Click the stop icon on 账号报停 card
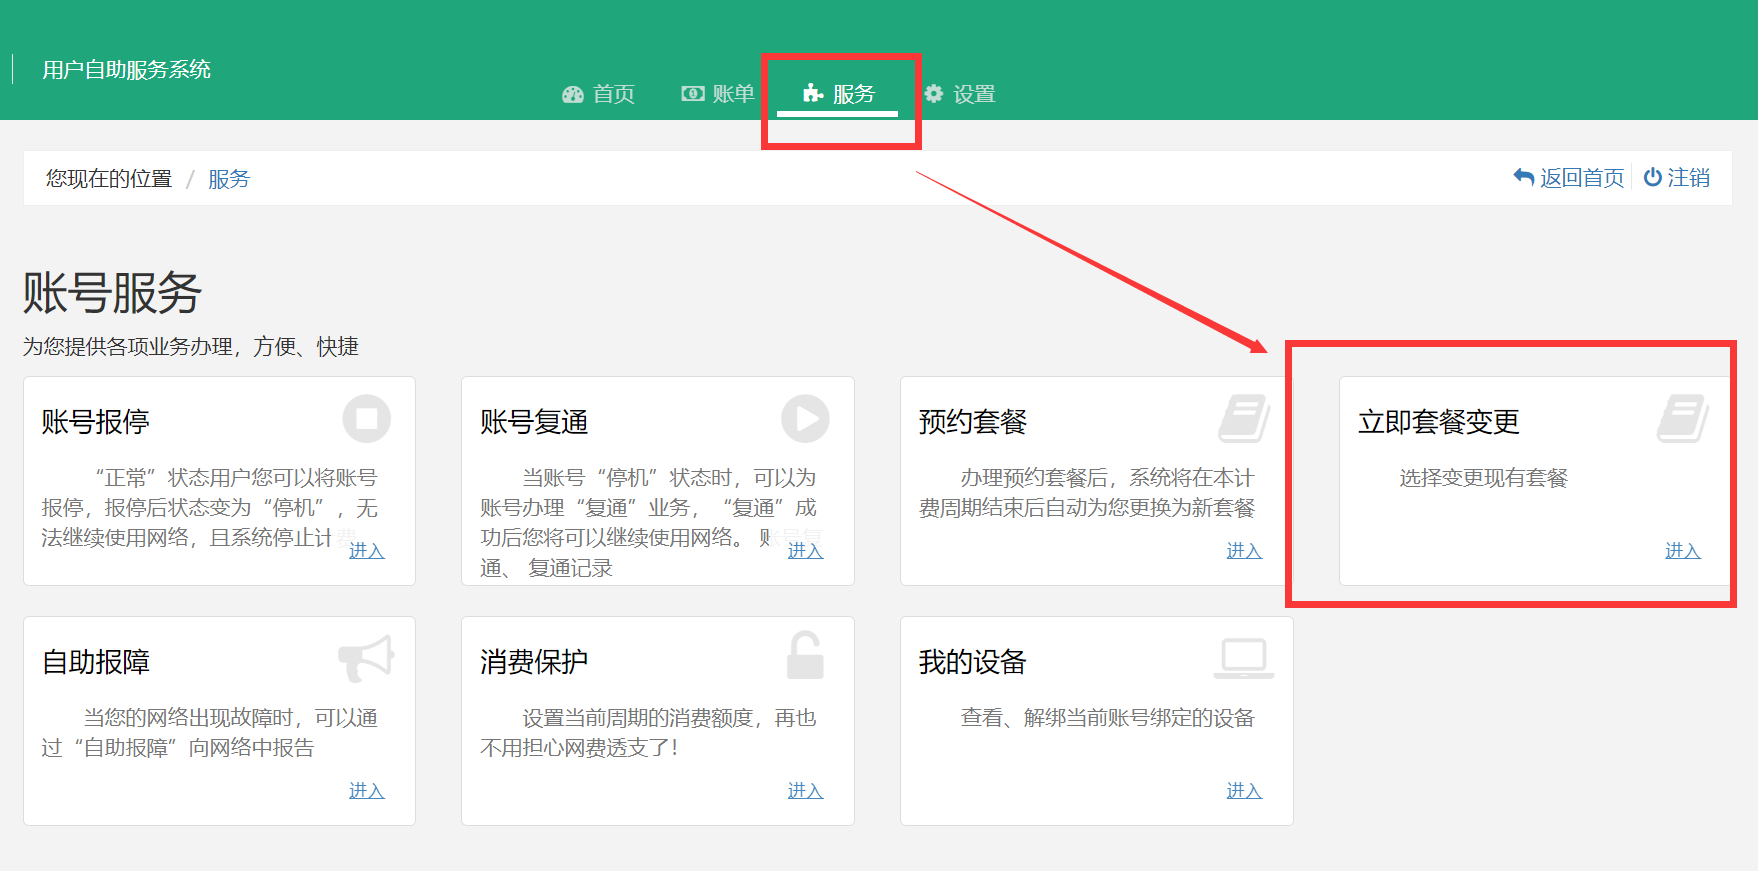Viewport: 1758px width, 871px height. click(x=366, y=419)
